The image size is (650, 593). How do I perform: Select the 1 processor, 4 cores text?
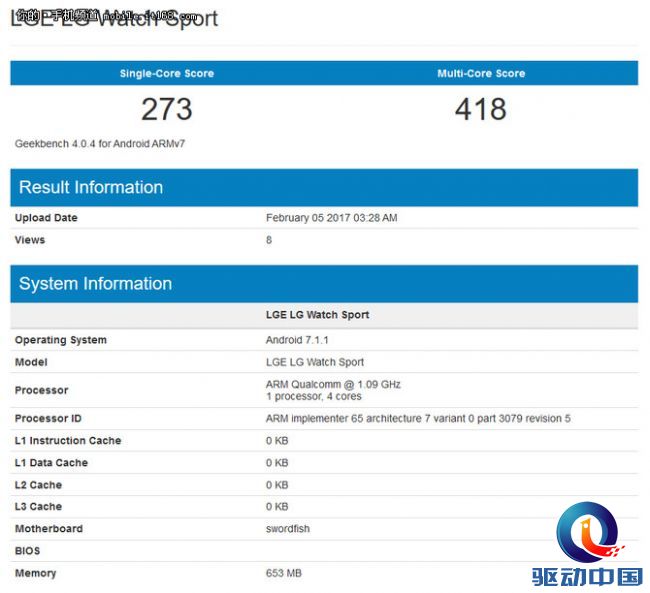click(x=314, y=396)
